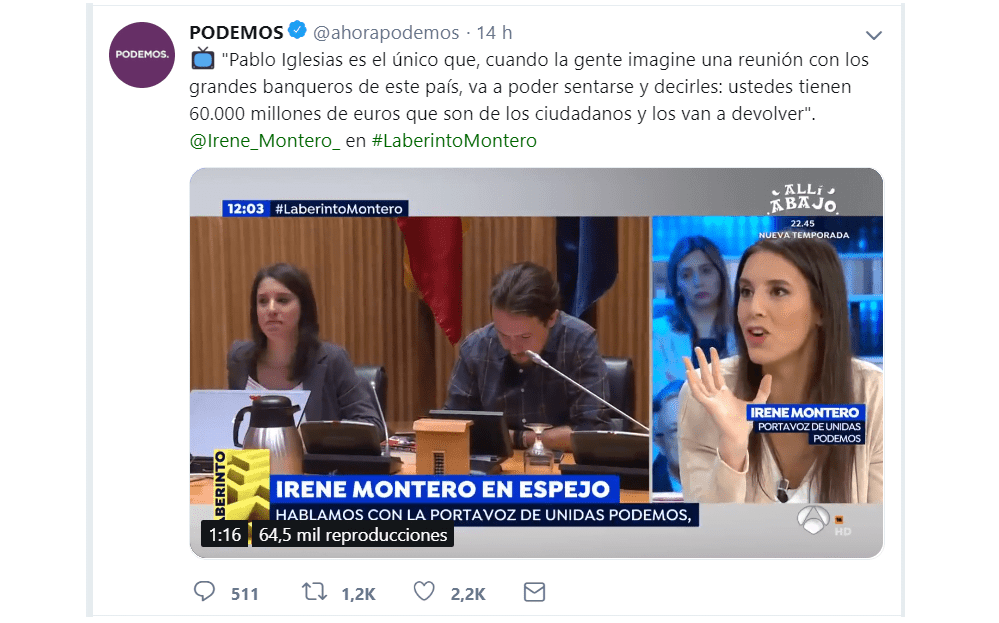Click the 14 h tweet timestamp
Viewport: 999px width, 623px height.
[494, 32]
